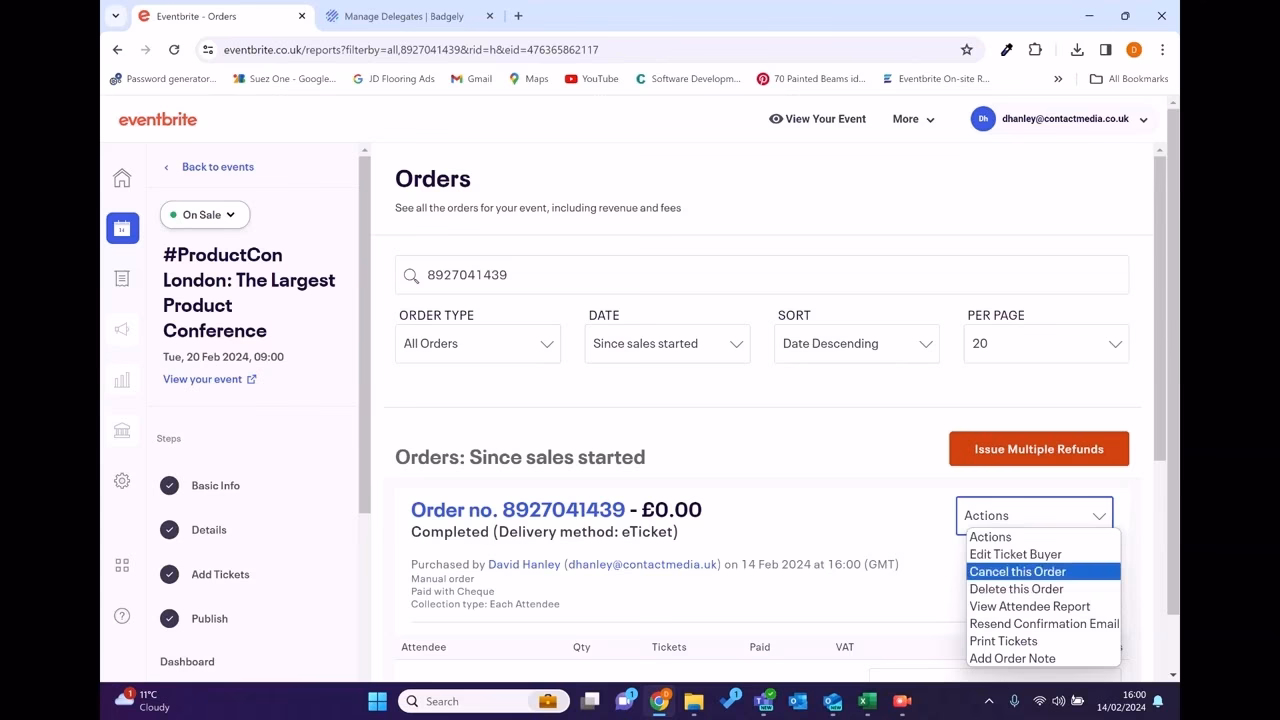Image resolution: width=1280 pixels, height=720 pixels.
Task: Open the Publish step
Action: pos(210,619)
